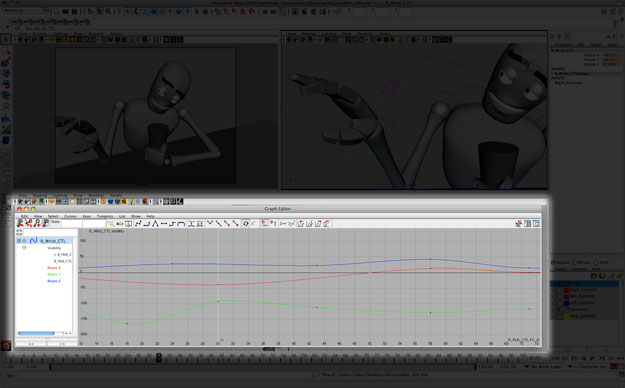Click the Frame All icon in Graph Editor

coord(111,224)
